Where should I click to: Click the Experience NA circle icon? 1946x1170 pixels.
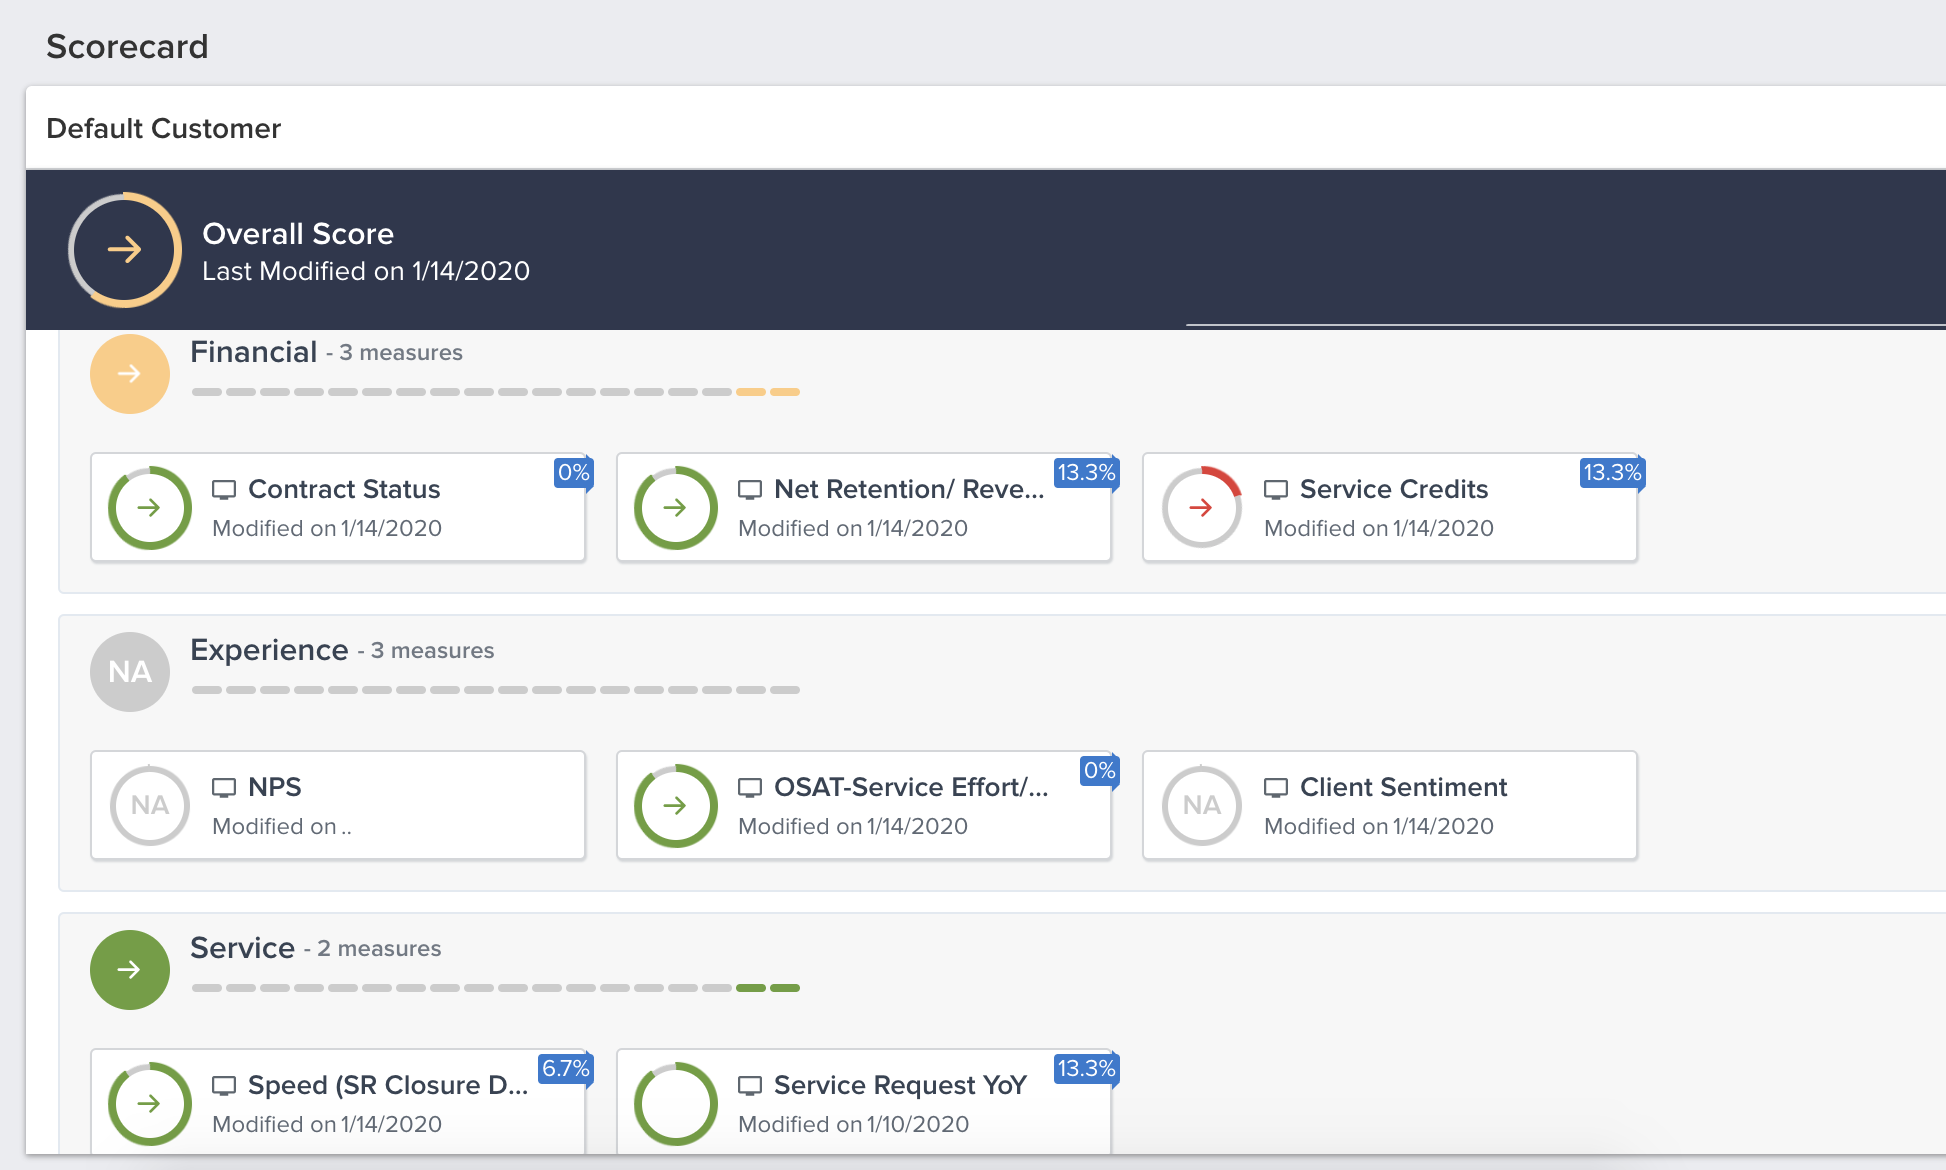[x=130, y=672]
